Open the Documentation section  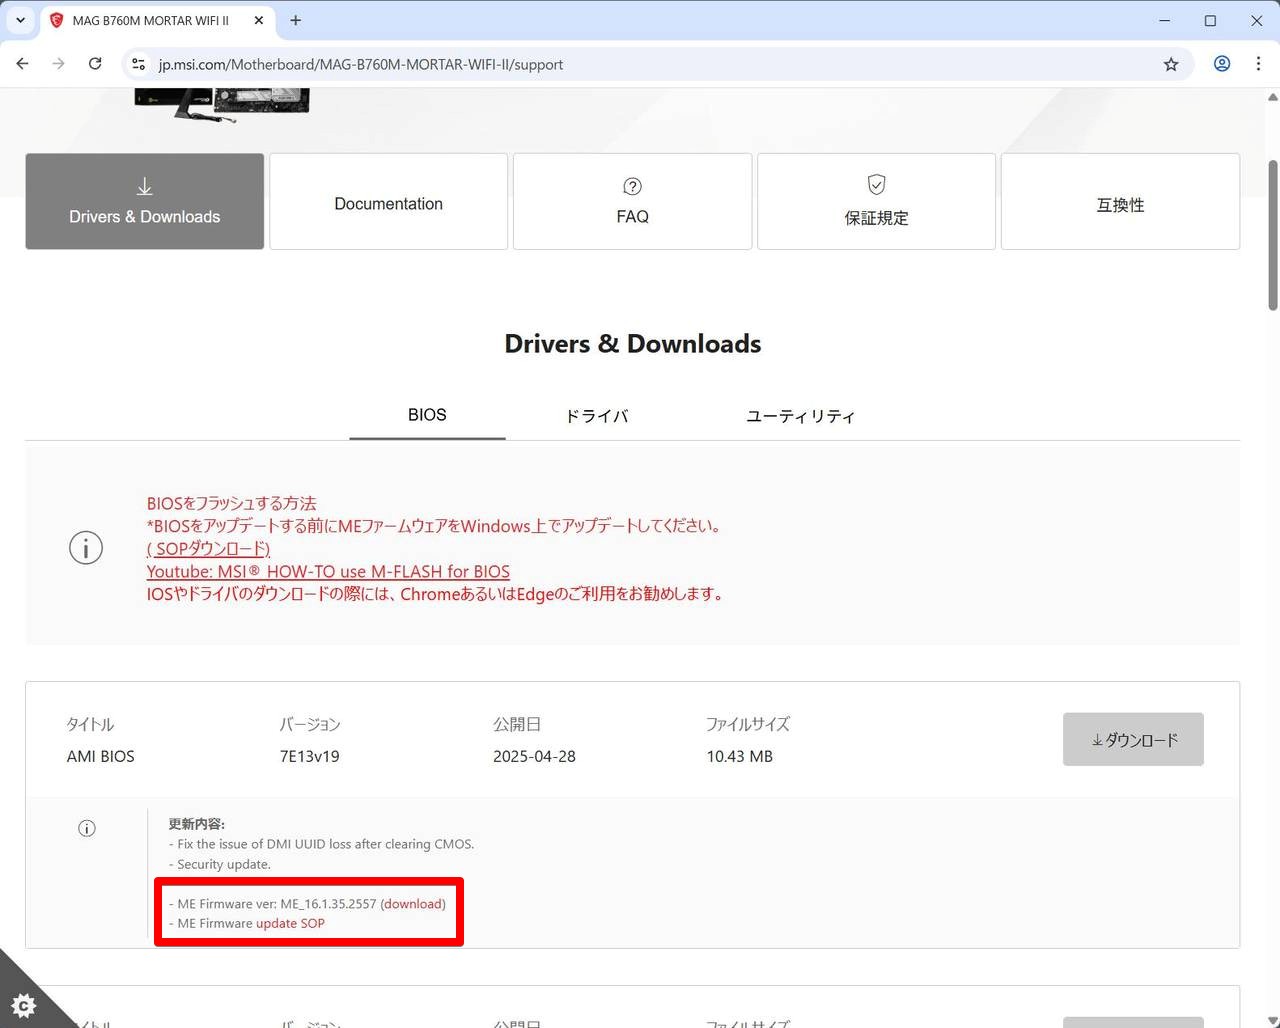tap(389, 201)
